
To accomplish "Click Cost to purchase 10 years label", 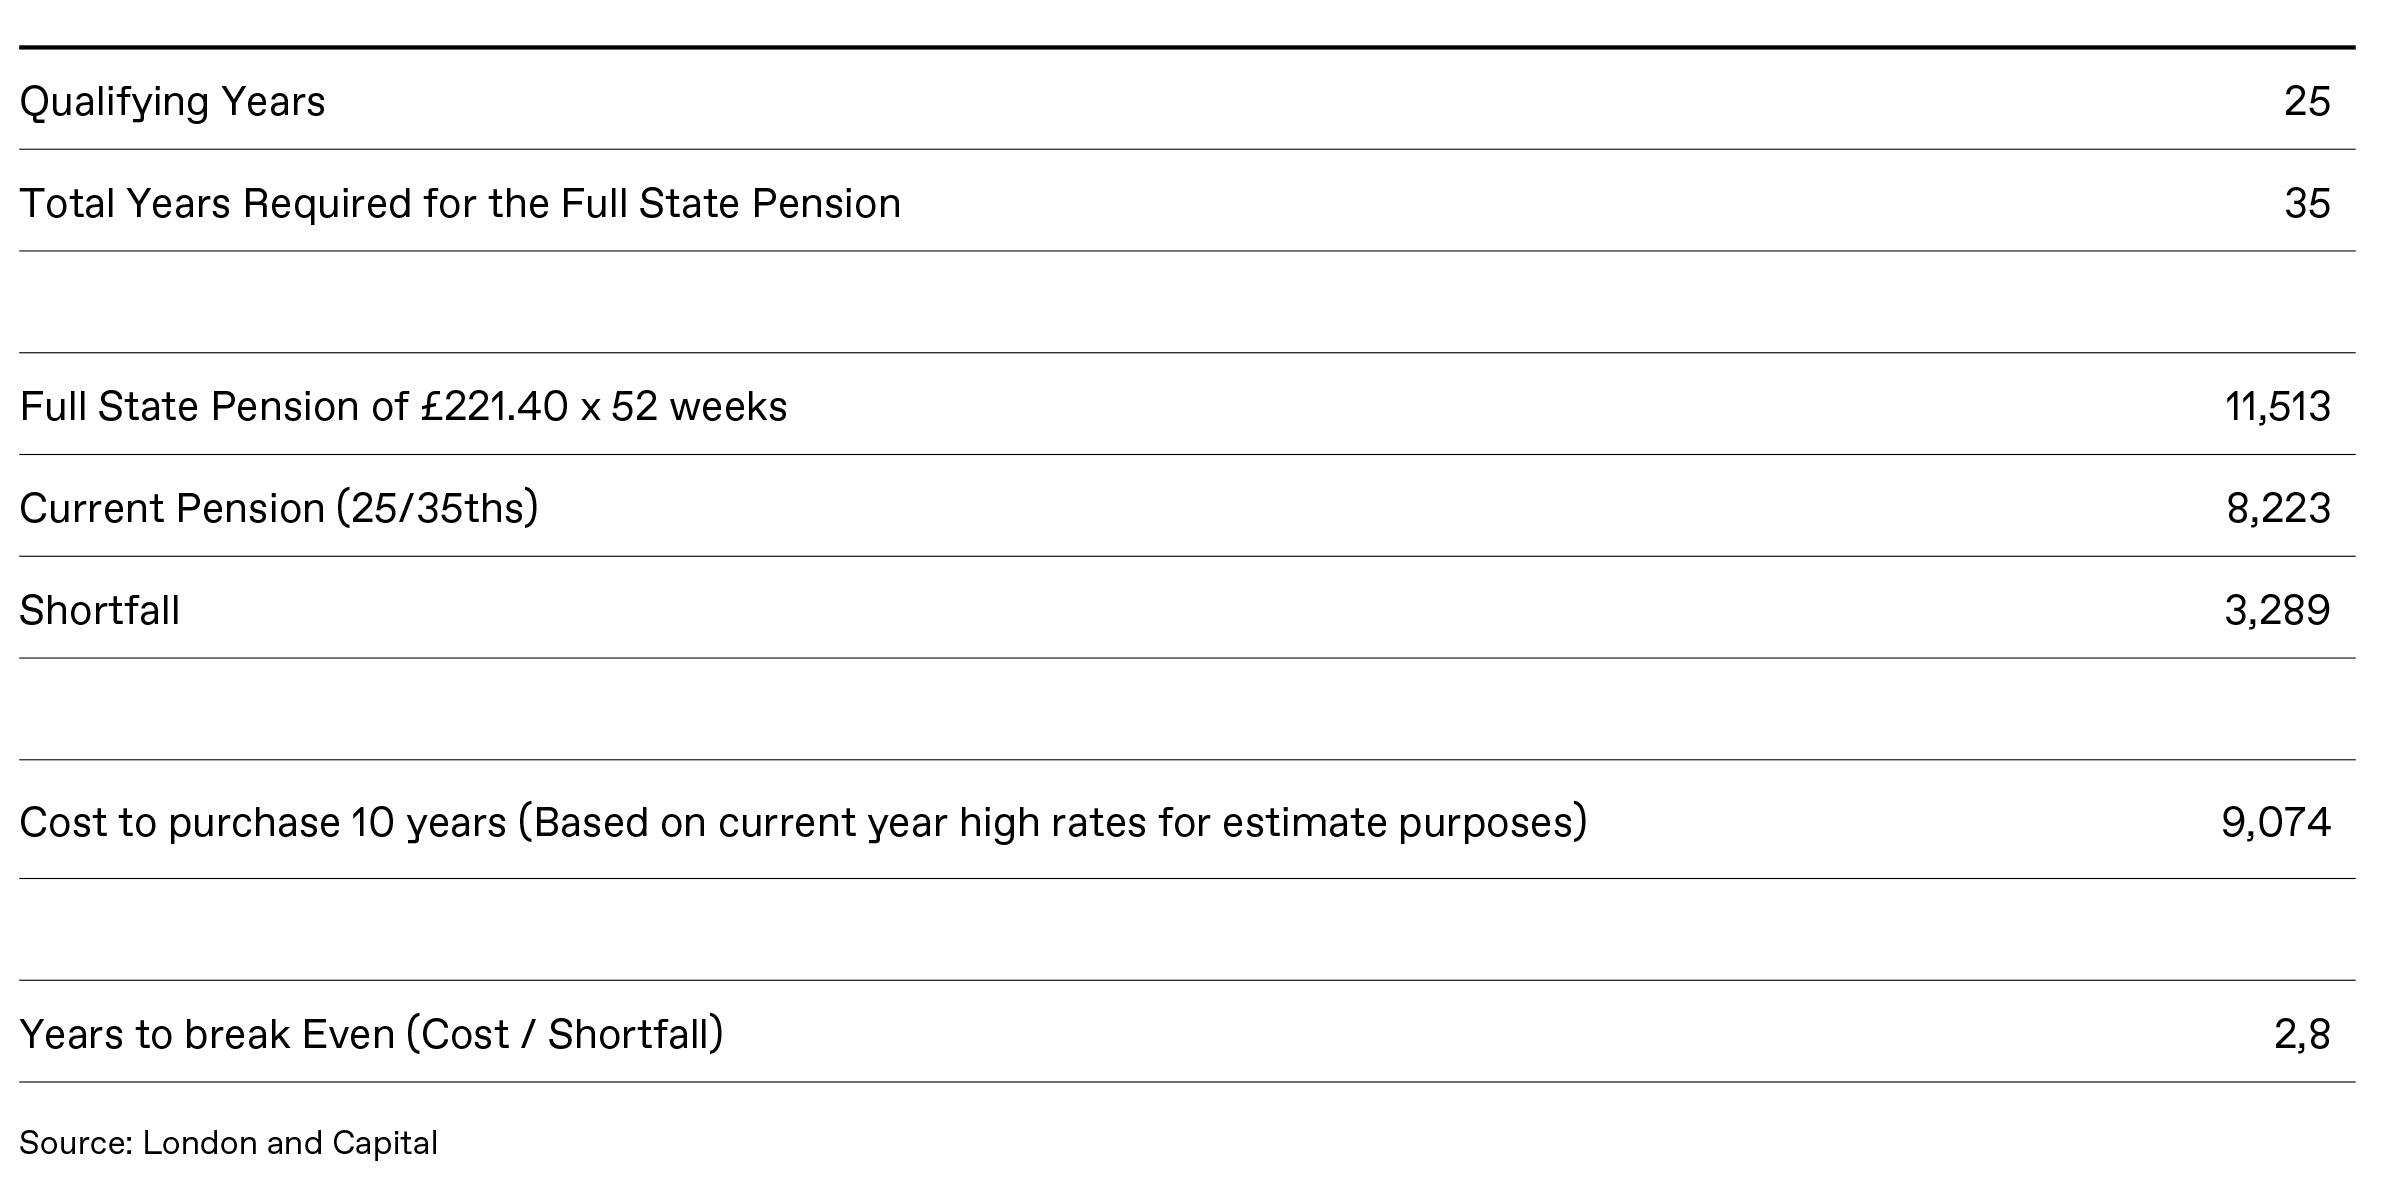I will tap(803, 823).
